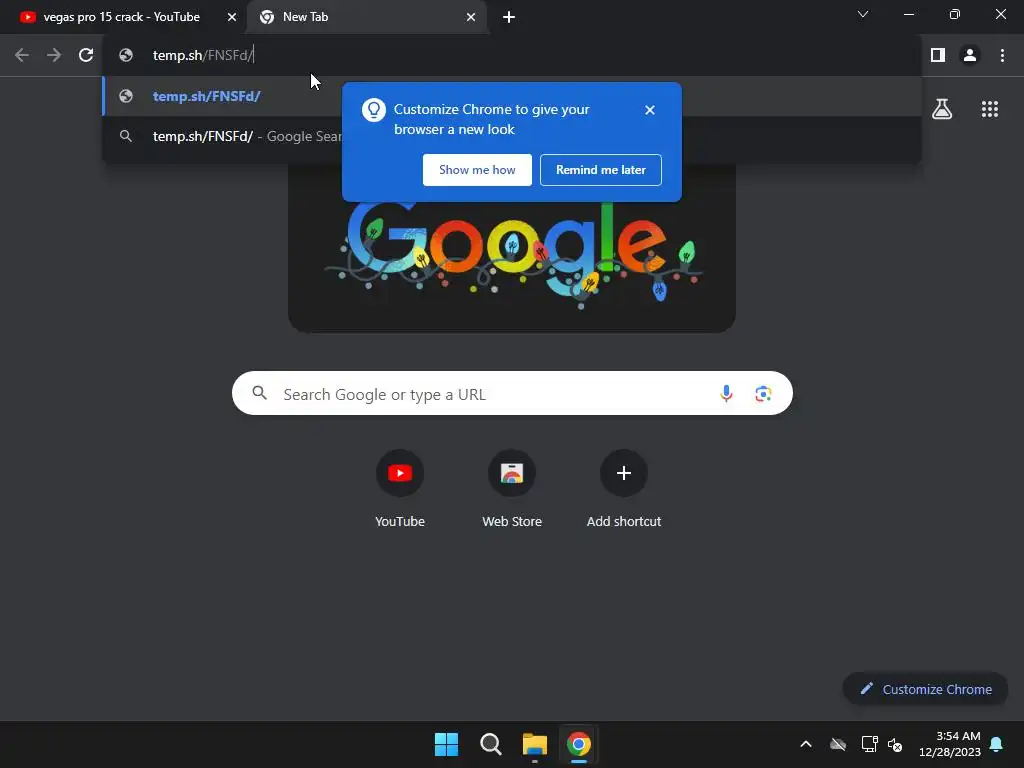Close the New Tab tab

click(471, 17)
